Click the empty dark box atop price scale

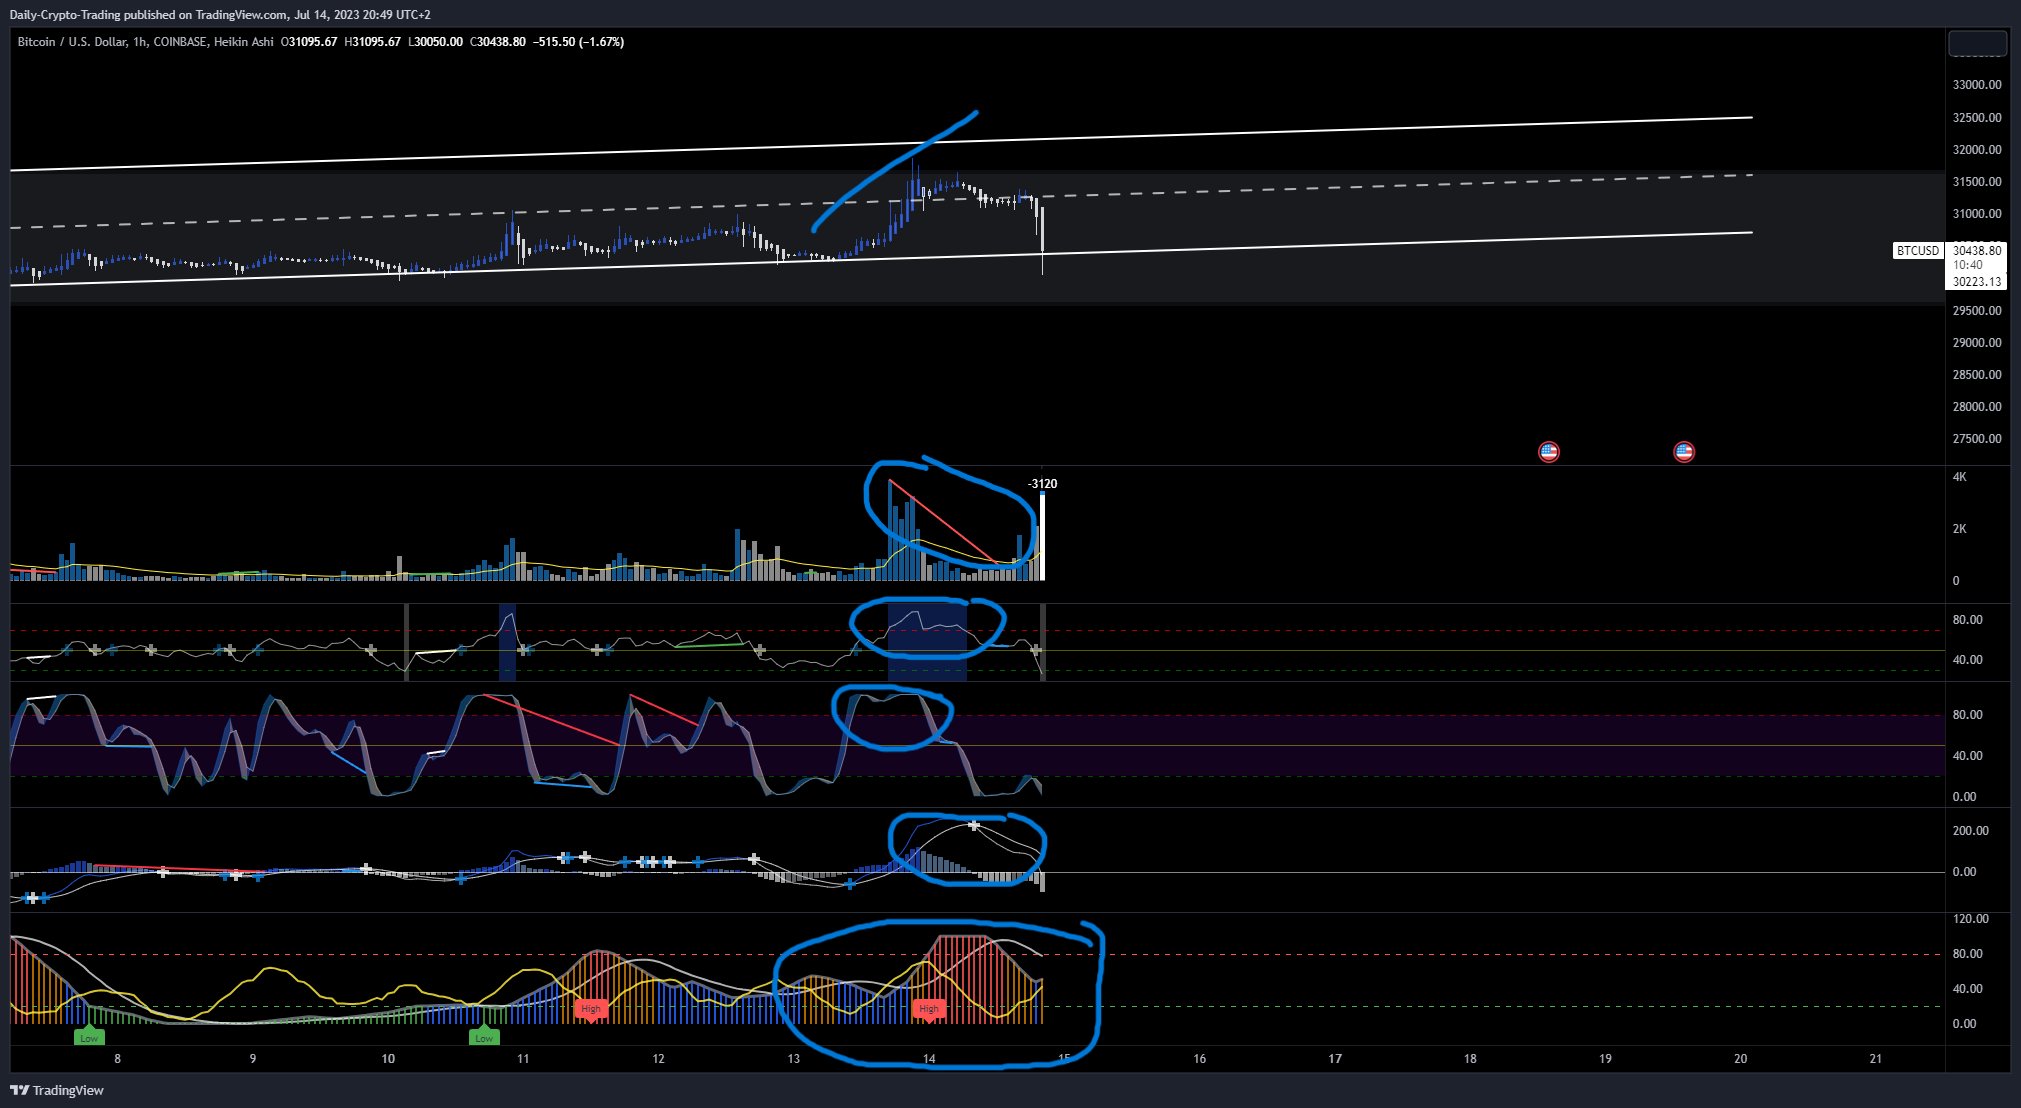point(1977,44)
